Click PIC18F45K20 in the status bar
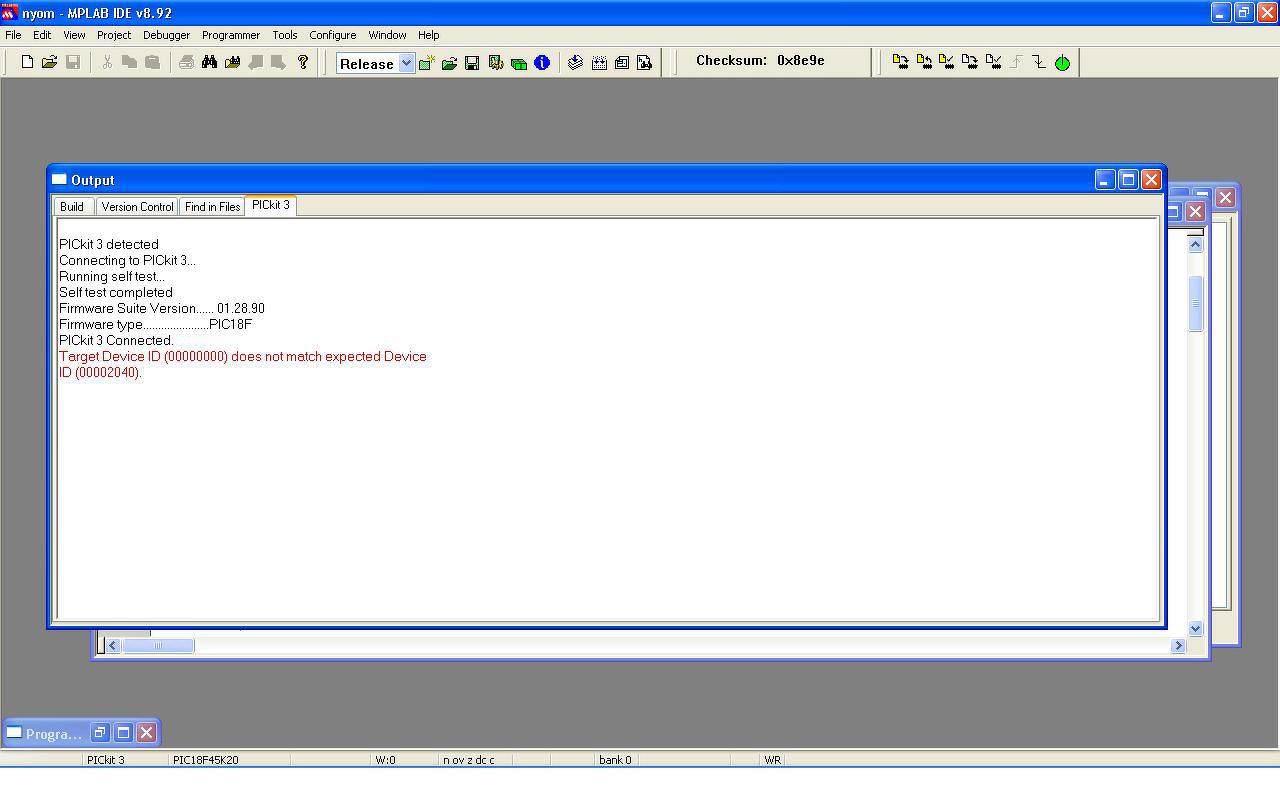 pos(206,760)
